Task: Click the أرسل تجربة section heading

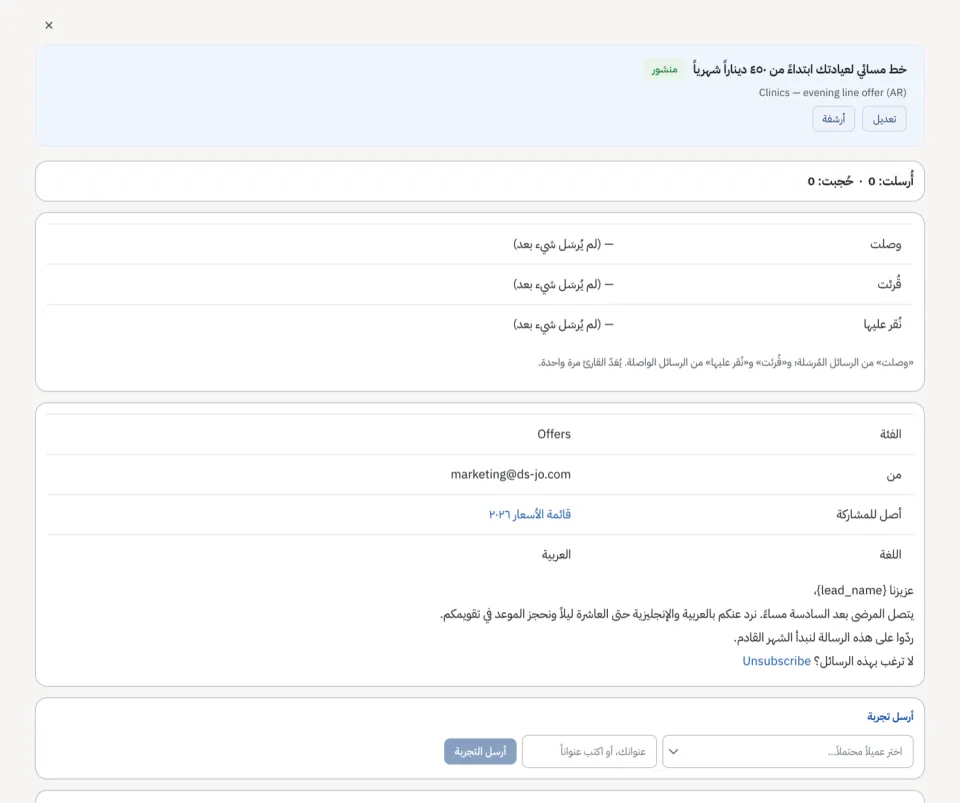Action: tap(890, 716)
